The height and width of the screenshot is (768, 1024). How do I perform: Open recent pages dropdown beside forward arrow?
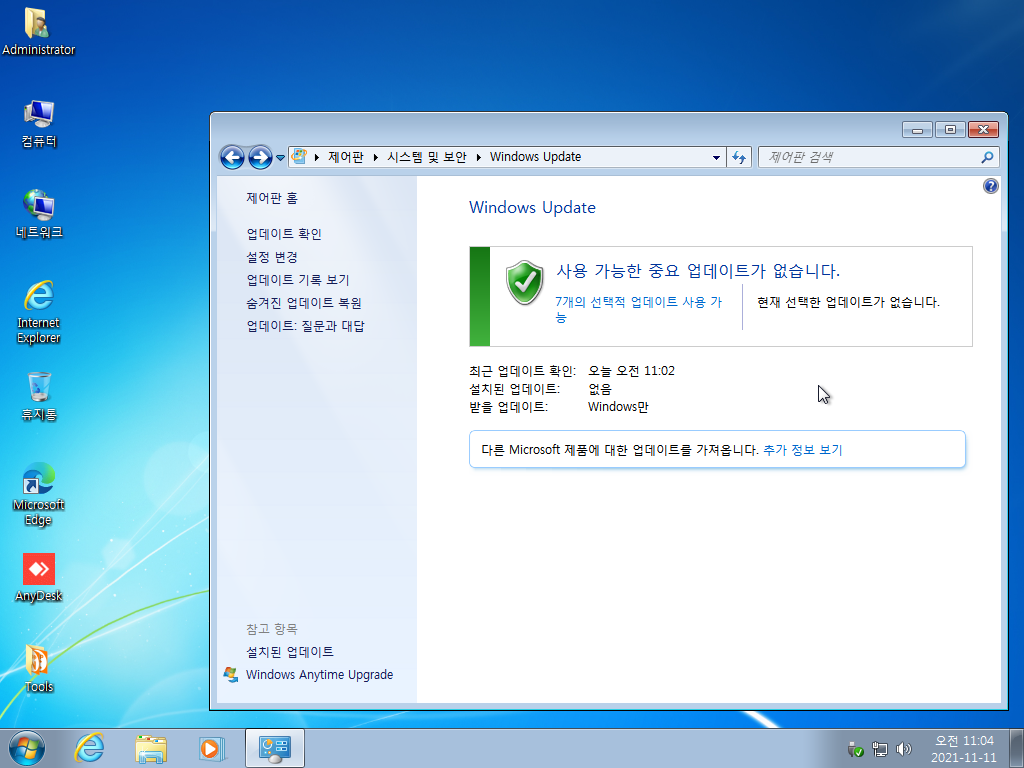pos(280,157)
